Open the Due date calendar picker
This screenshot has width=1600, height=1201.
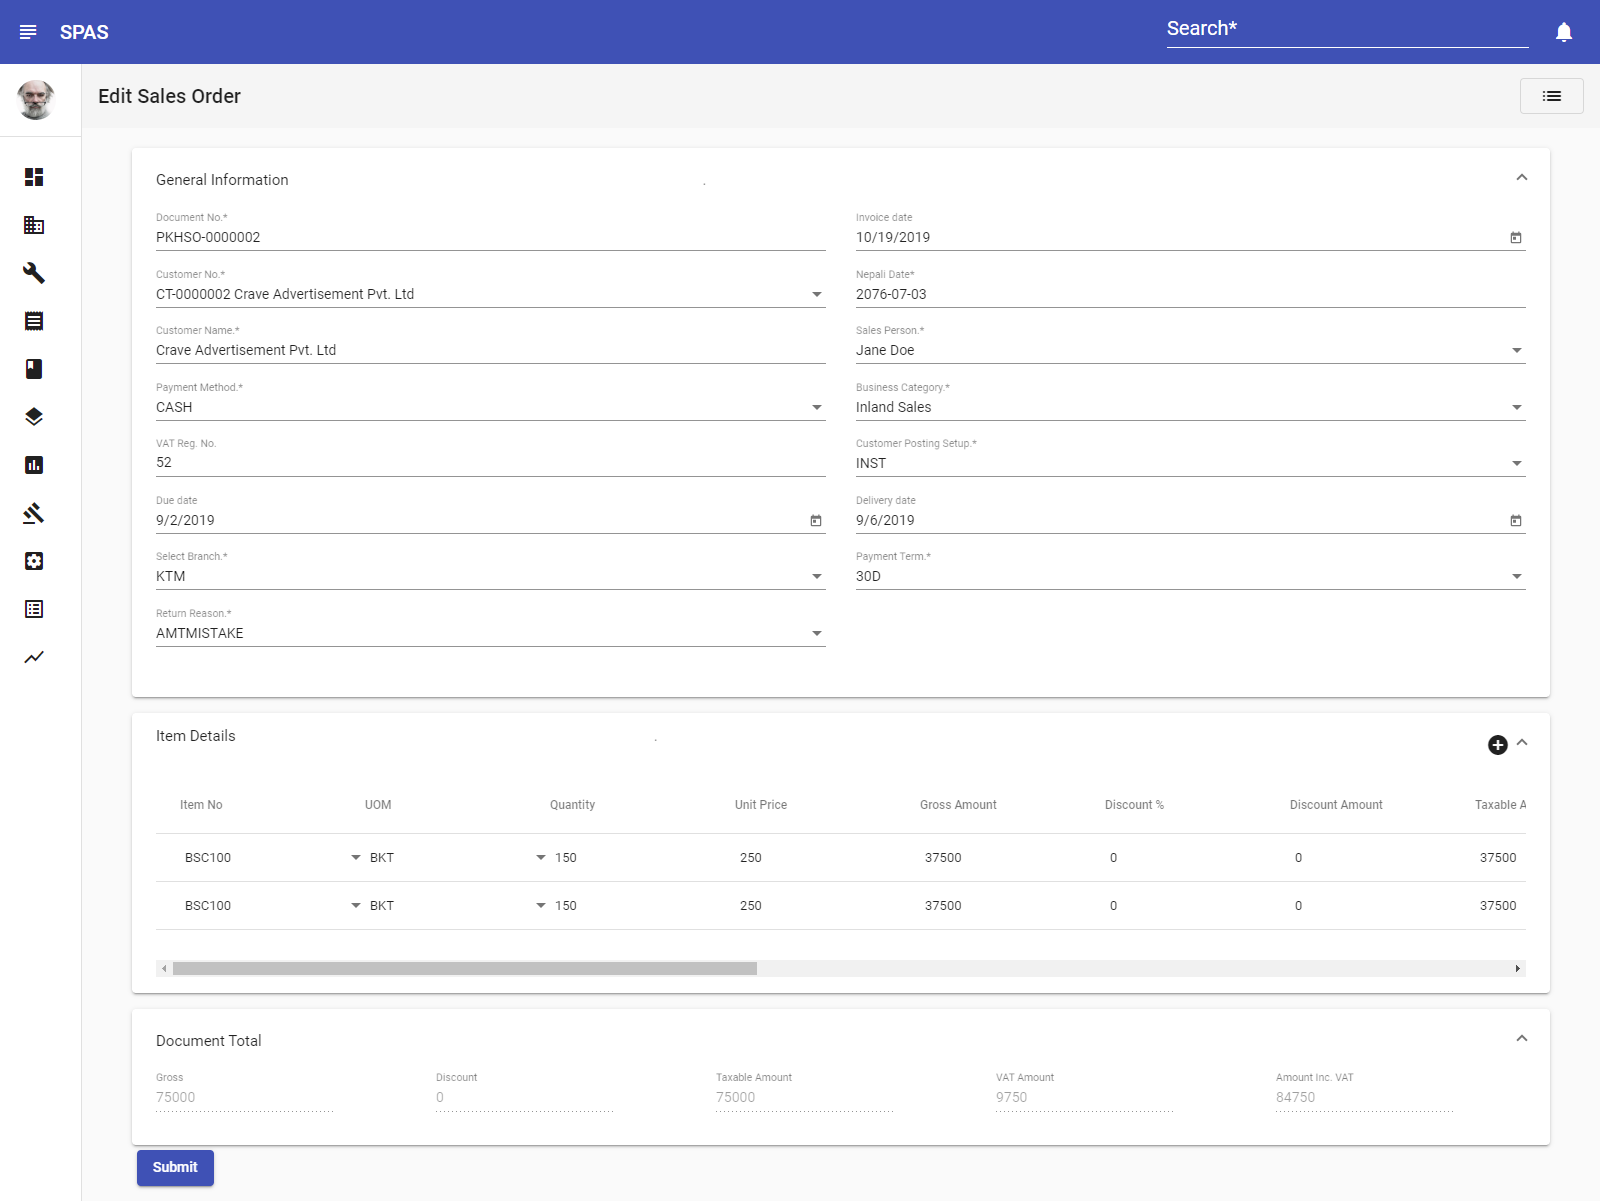coord(815,521)
